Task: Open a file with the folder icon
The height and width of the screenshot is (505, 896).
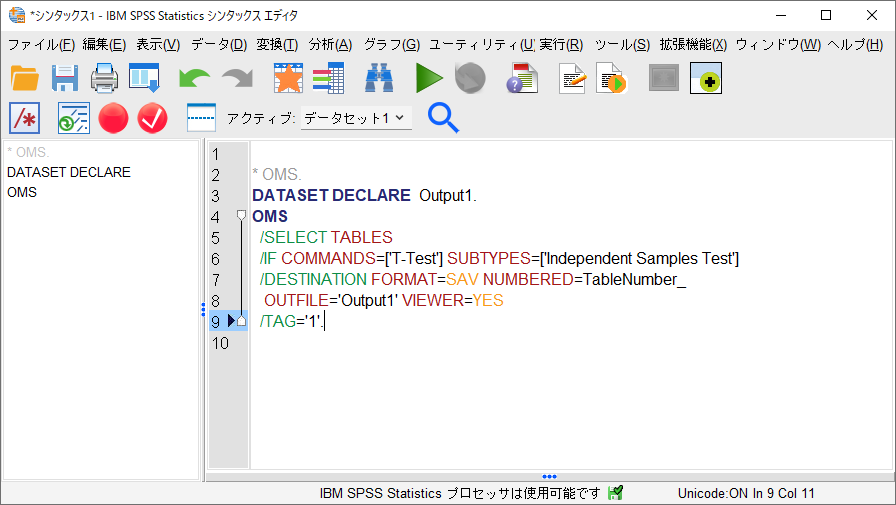Action: (x=25, y=78)
